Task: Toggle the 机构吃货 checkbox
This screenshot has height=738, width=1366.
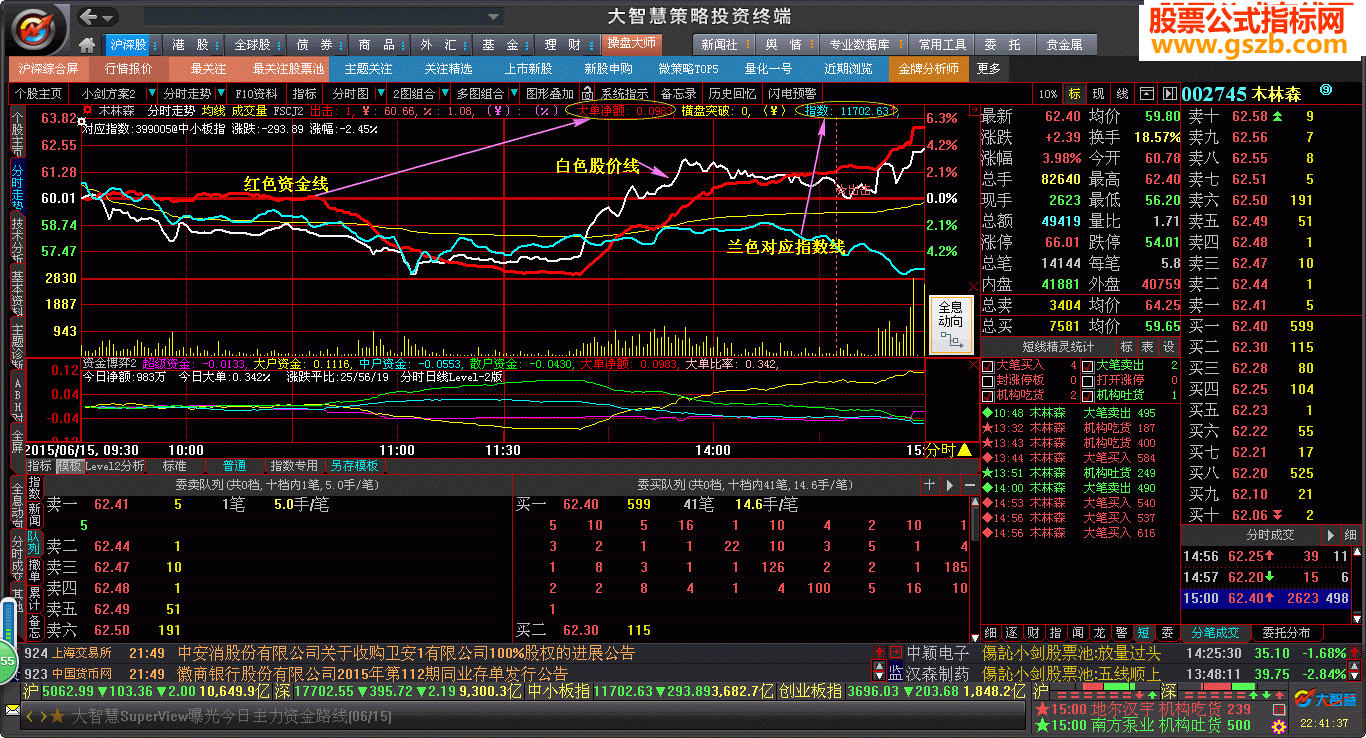Action: coord(988,396)
